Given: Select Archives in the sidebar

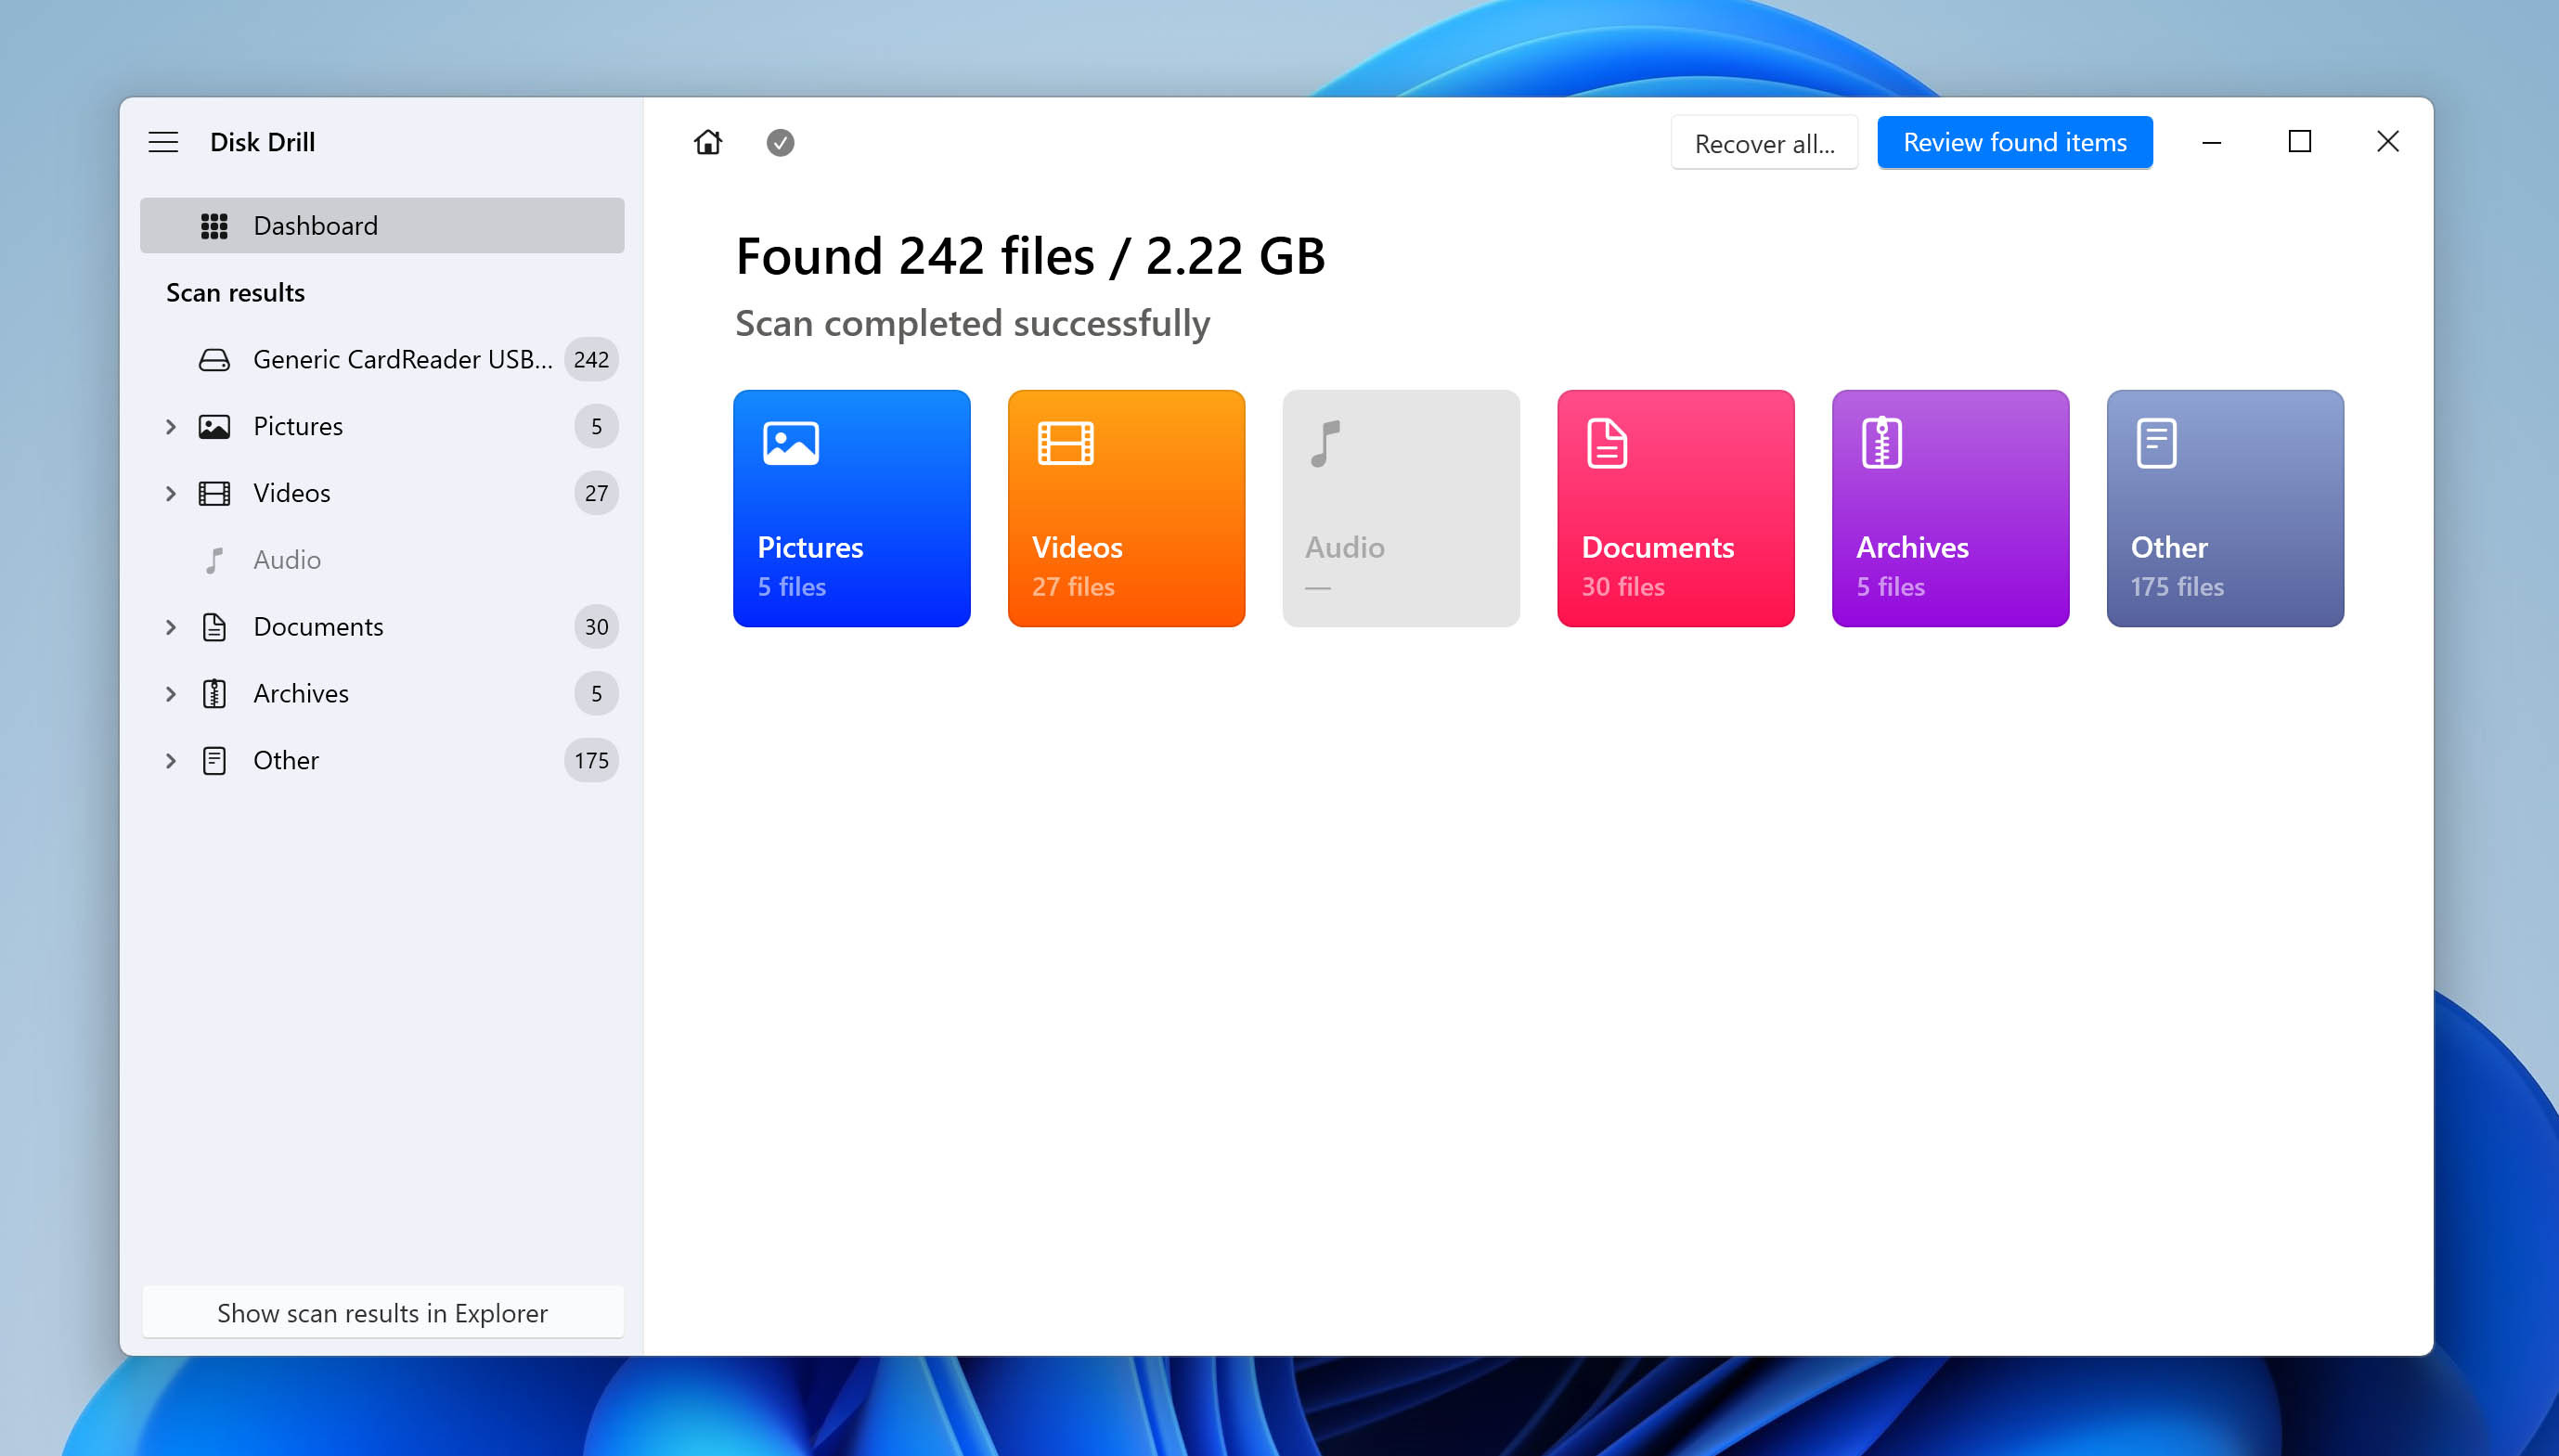Looking at the screenshot, I should [x=382, y=694].
